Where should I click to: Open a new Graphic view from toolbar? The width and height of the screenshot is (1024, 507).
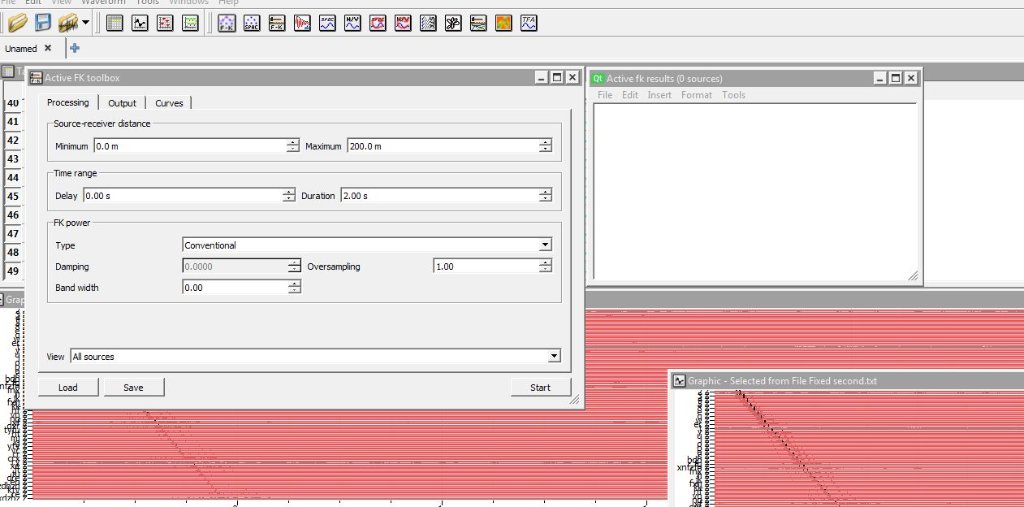pos(140,24)
